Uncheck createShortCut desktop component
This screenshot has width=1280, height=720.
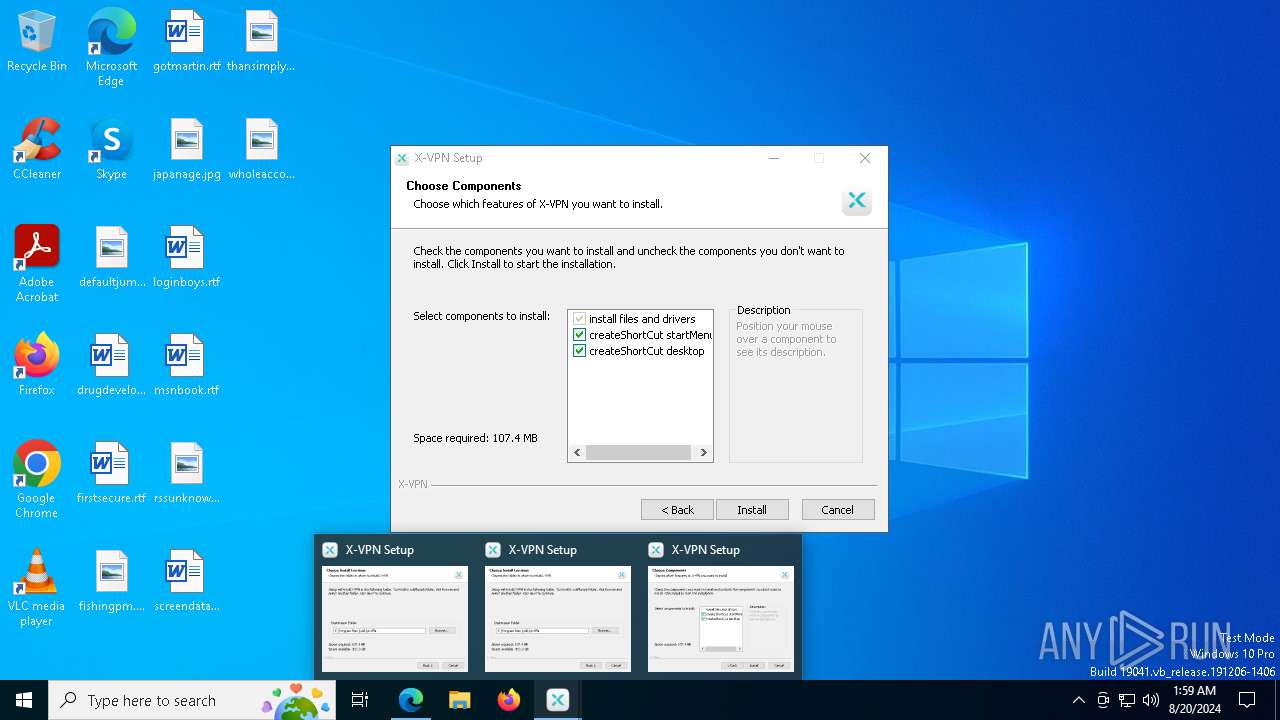579,351
